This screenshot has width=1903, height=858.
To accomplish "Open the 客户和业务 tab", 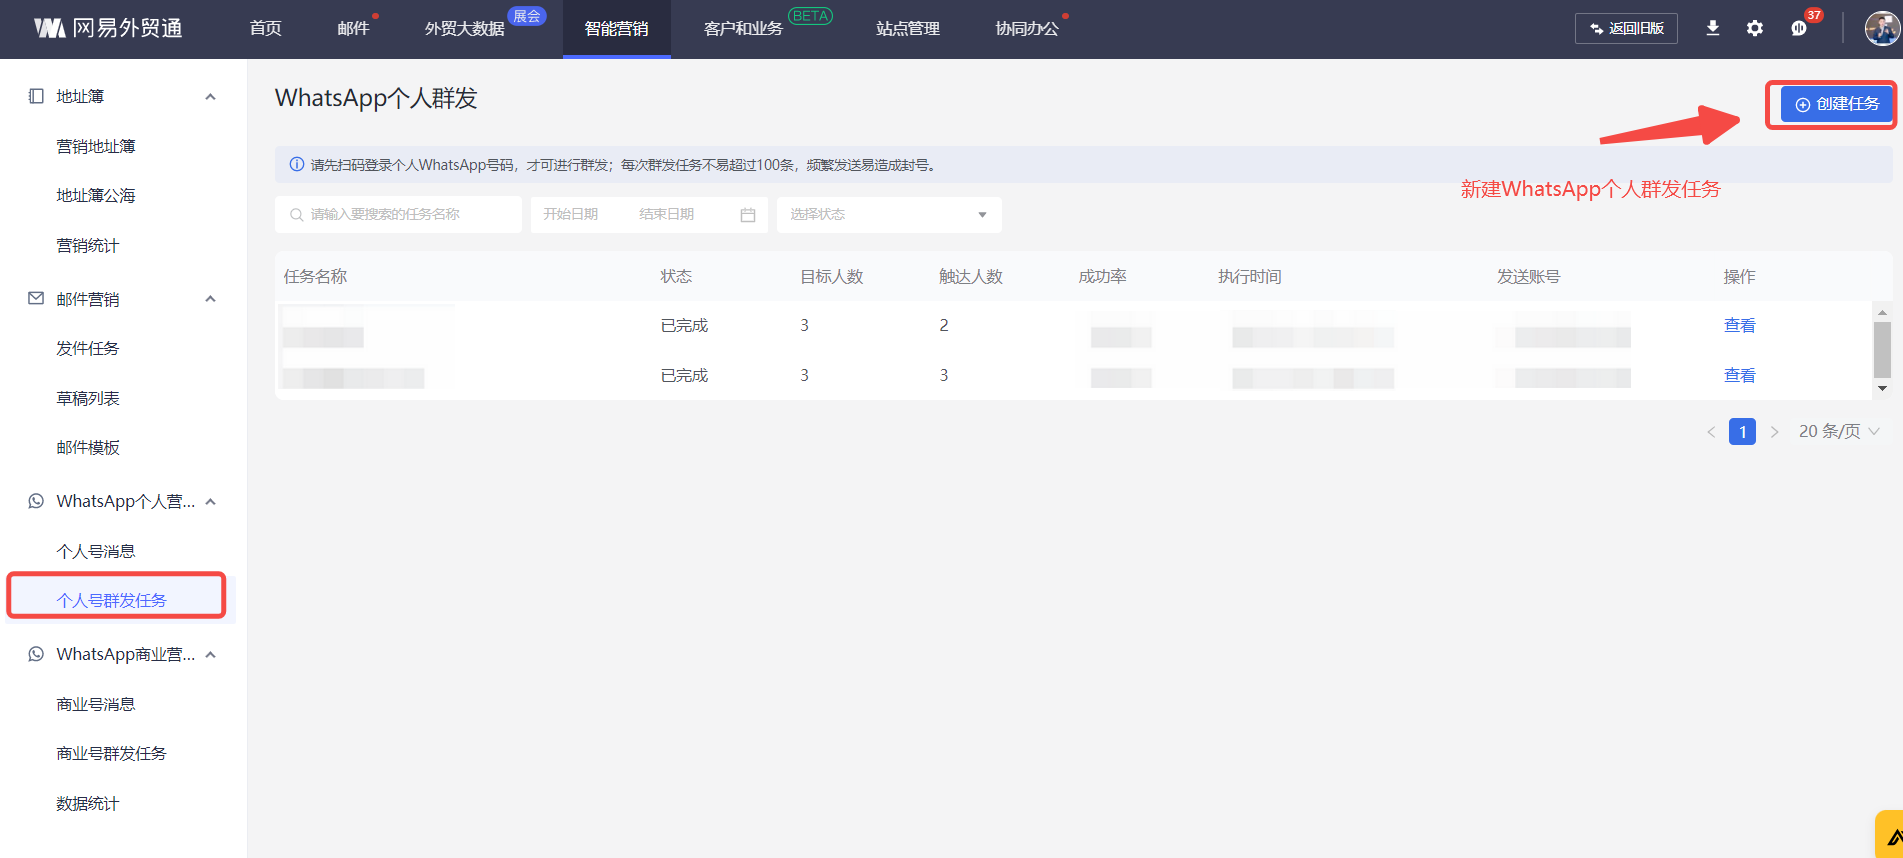I will point(743,29).
